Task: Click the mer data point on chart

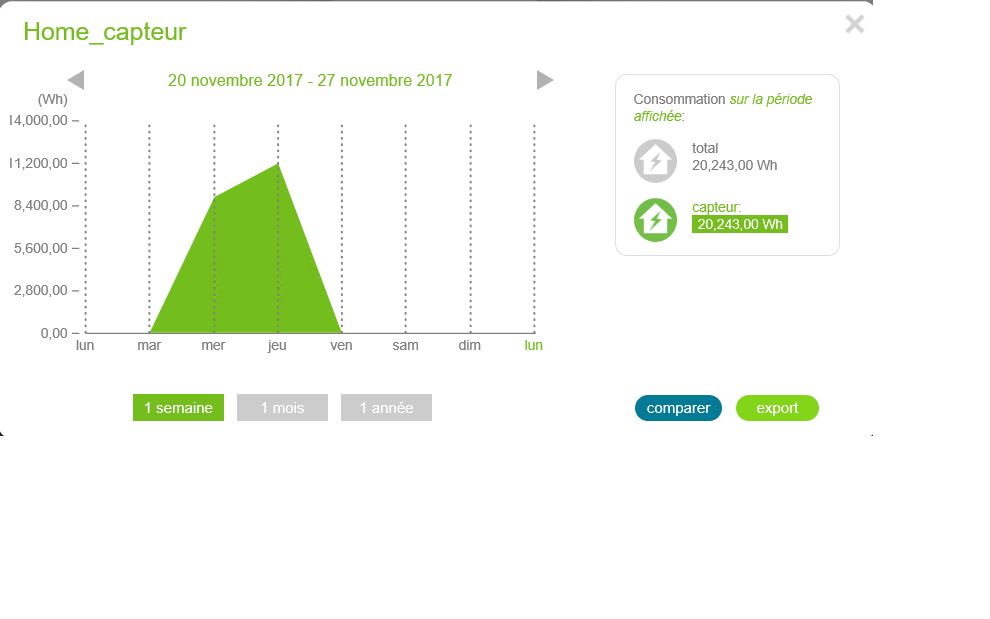Action: coord(214,197)
